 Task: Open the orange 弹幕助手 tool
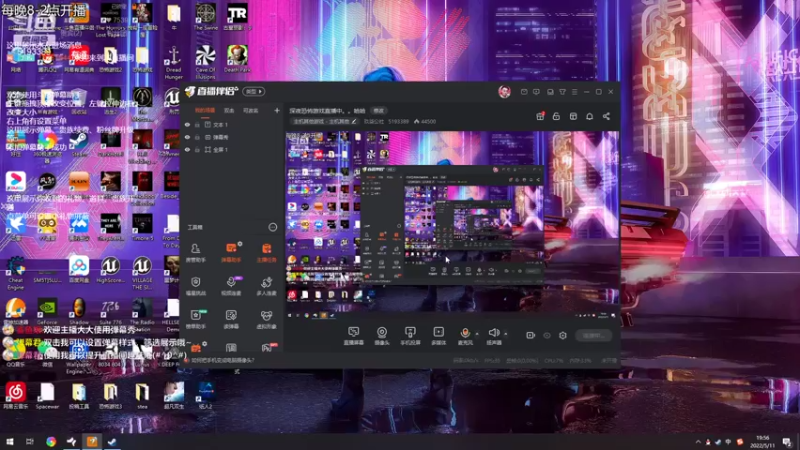[231, 253]
